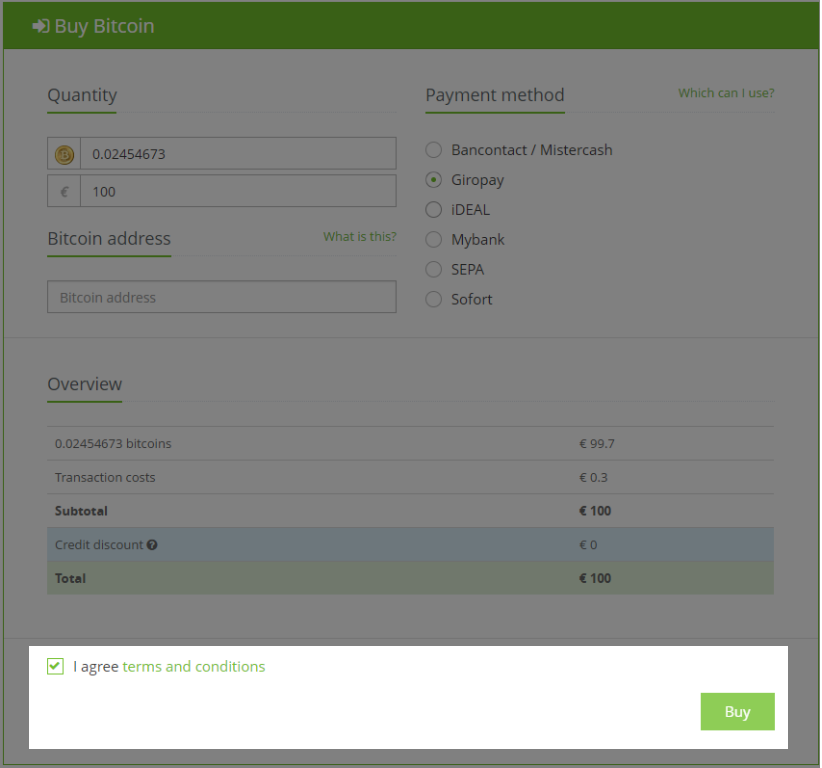Select Mybank radio button
Viewport: 822px width, 768px height.
click(x=434, y=240)
